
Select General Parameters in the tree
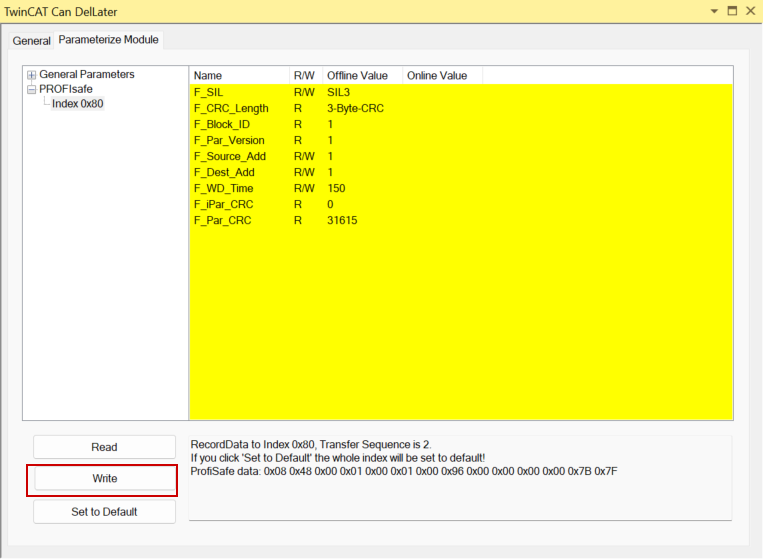[x=87, y=74]
